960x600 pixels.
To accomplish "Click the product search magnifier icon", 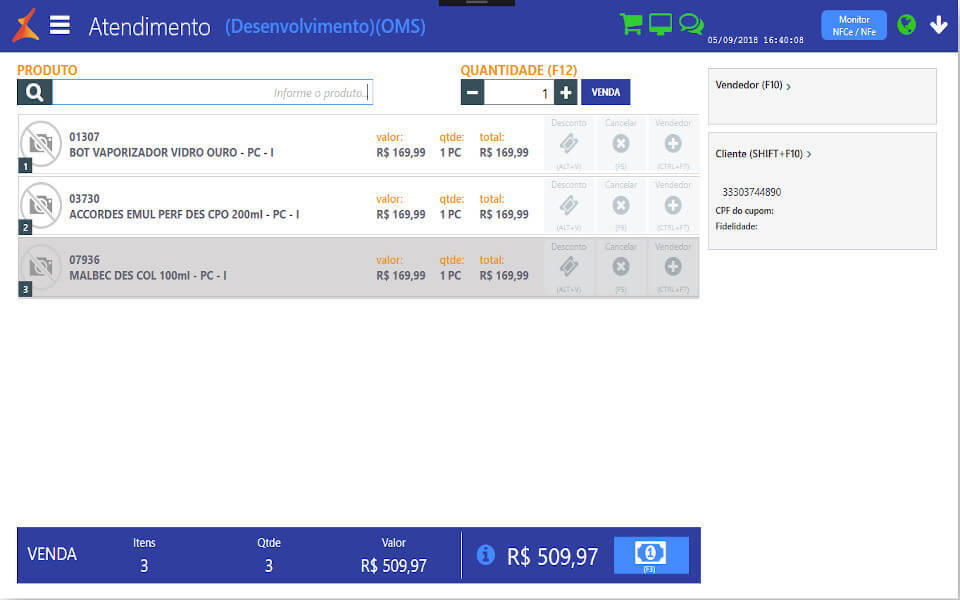I will pyautogui.click(x=34, y=92).
